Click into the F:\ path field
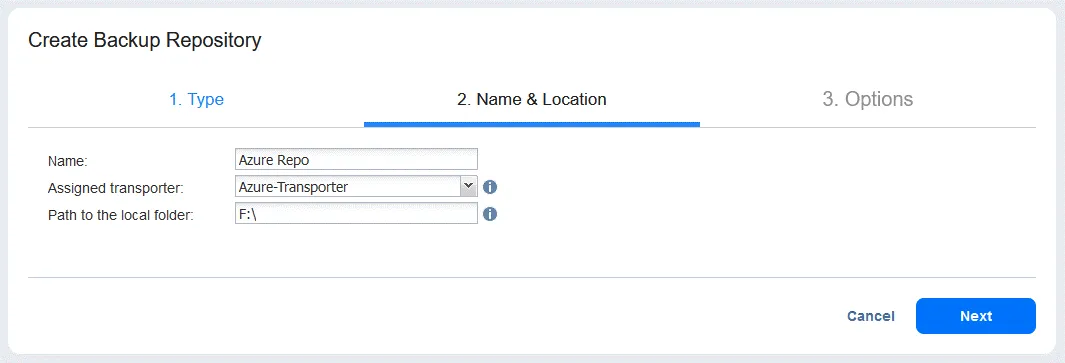This screenshot has width=1065, height=363. [356, 213]
